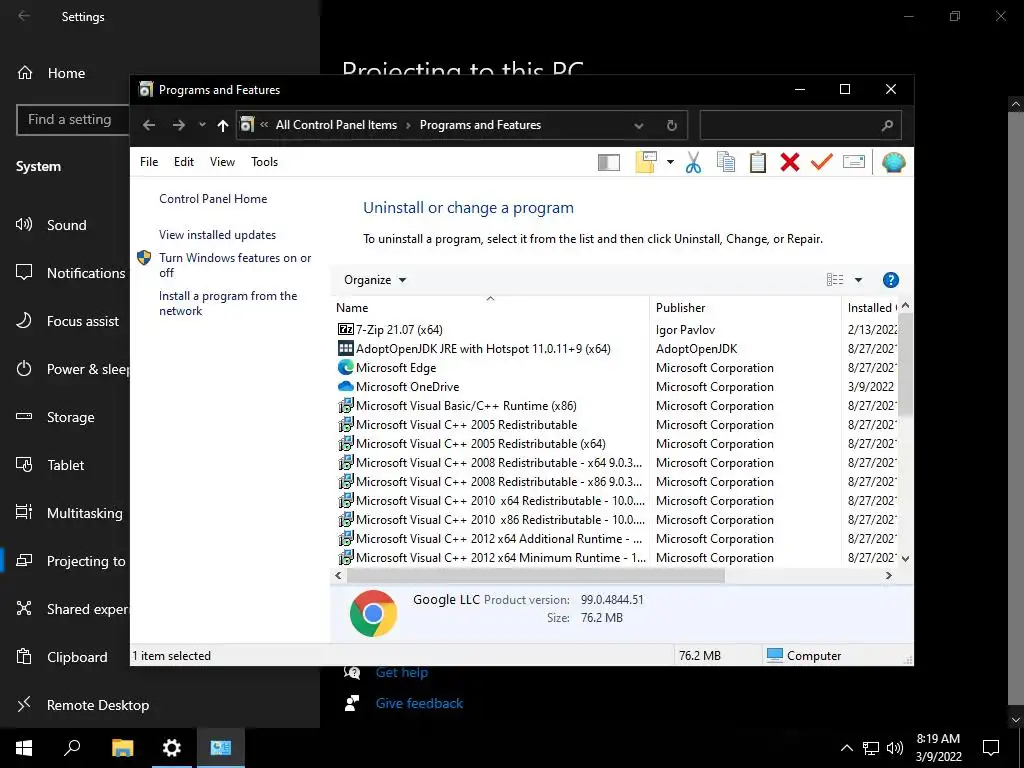This screenshot has height=768, width=1024.
Task: Click the forward navigation arrow
Action: click(x=178, y=125)
